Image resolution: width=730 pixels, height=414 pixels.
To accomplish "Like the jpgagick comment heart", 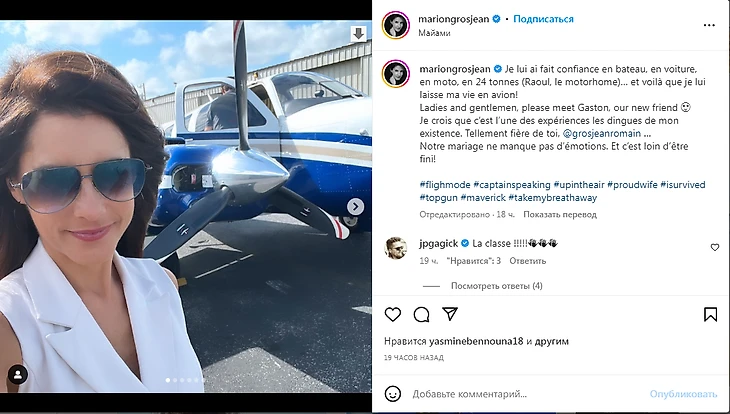I will click(715, 248).
